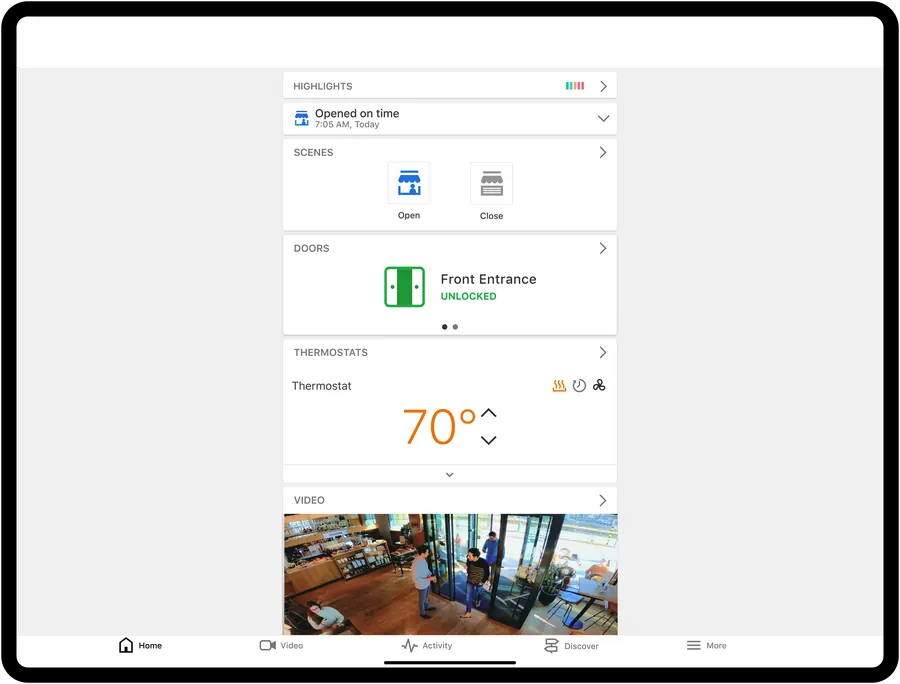This screenshot has width=900, height=684.
Task: Click storefront icon beside Opened on time
Action: pos(301,118)
